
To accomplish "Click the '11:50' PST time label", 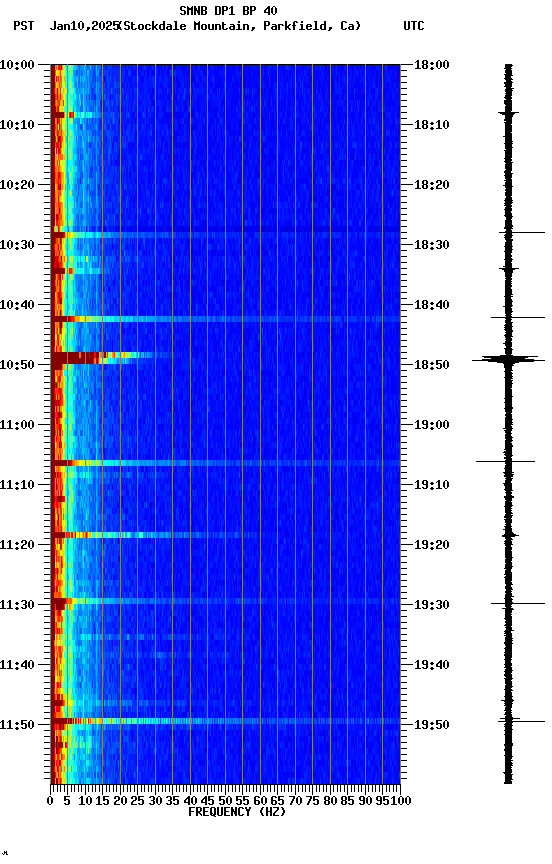I will coord(17,725).
